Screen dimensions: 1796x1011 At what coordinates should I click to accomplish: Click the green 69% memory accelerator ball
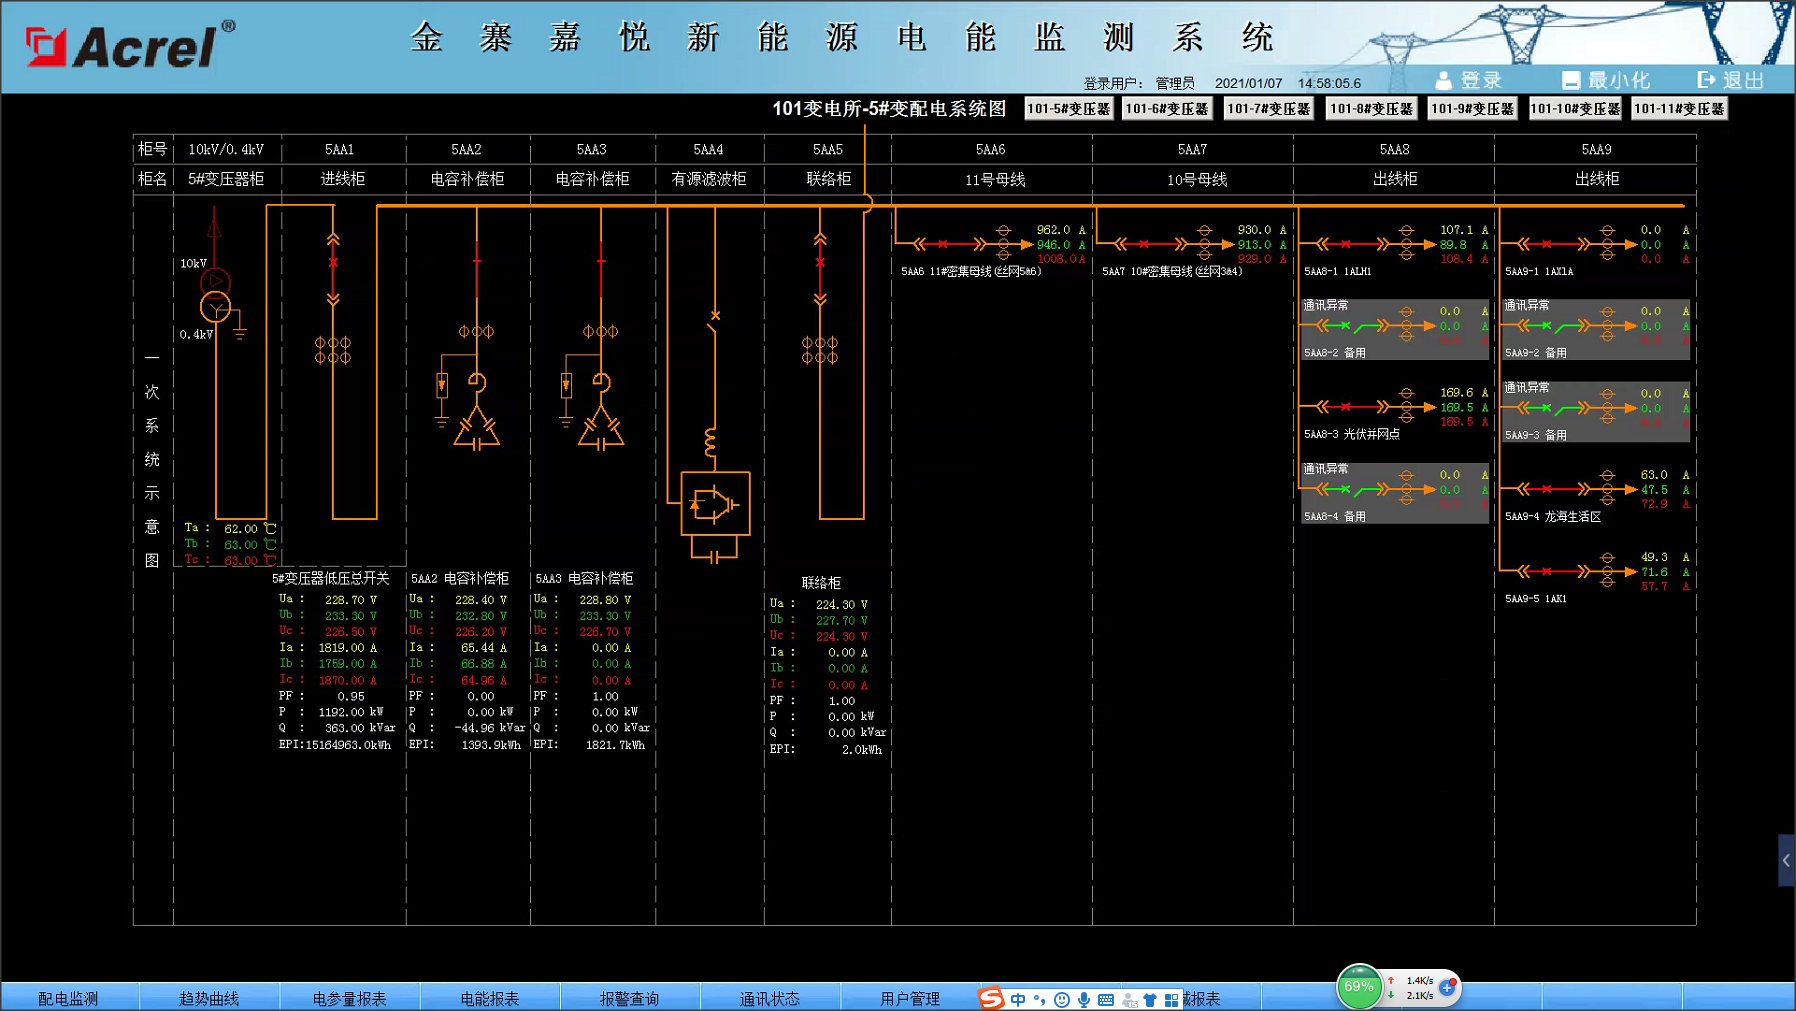[1358, 987]
